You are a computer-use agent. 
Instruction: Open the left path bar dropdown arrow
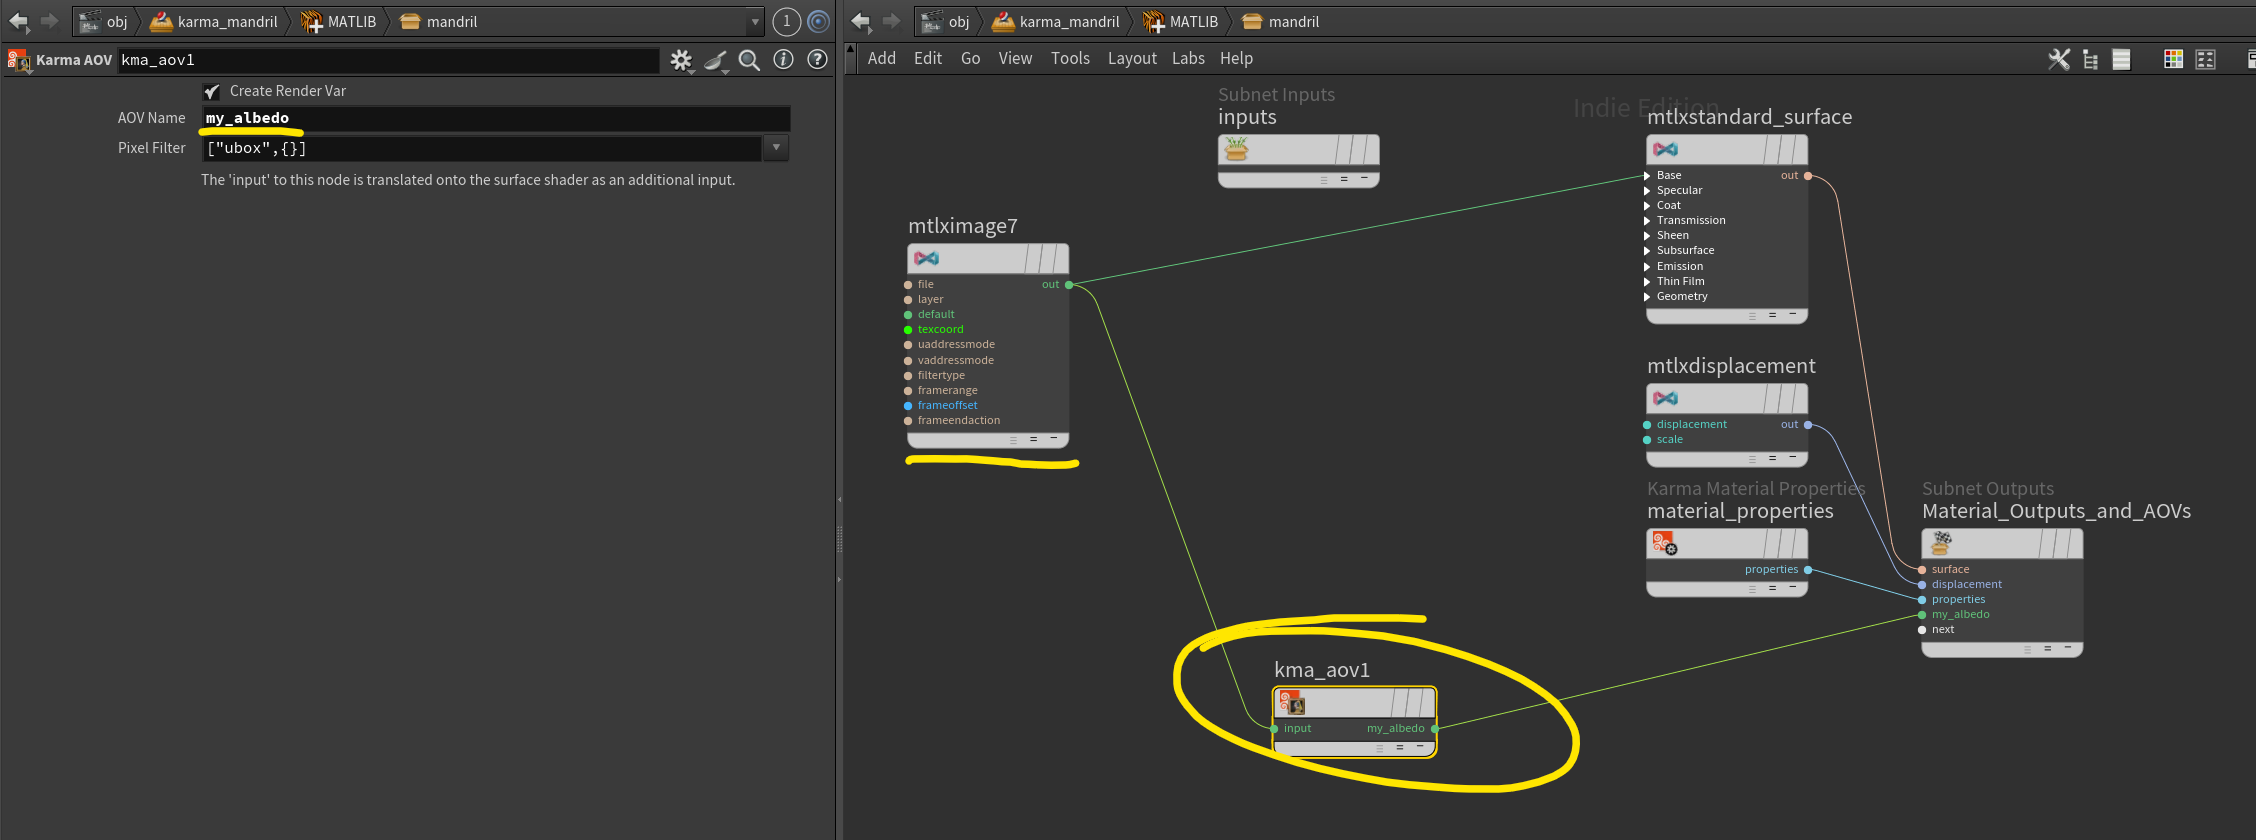pos(755,22)
